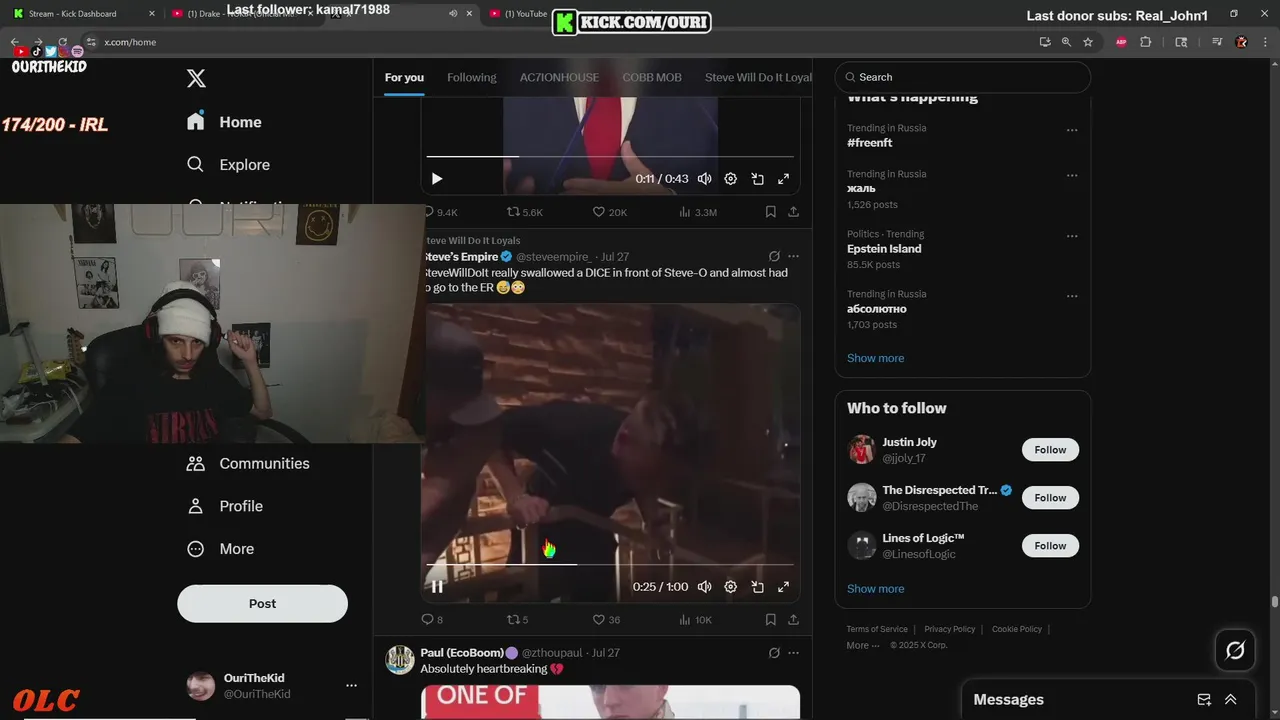Viewport: 1280px width, 720px height.
Task: Switch to the Following tab
Action: [x=472, y=77]
